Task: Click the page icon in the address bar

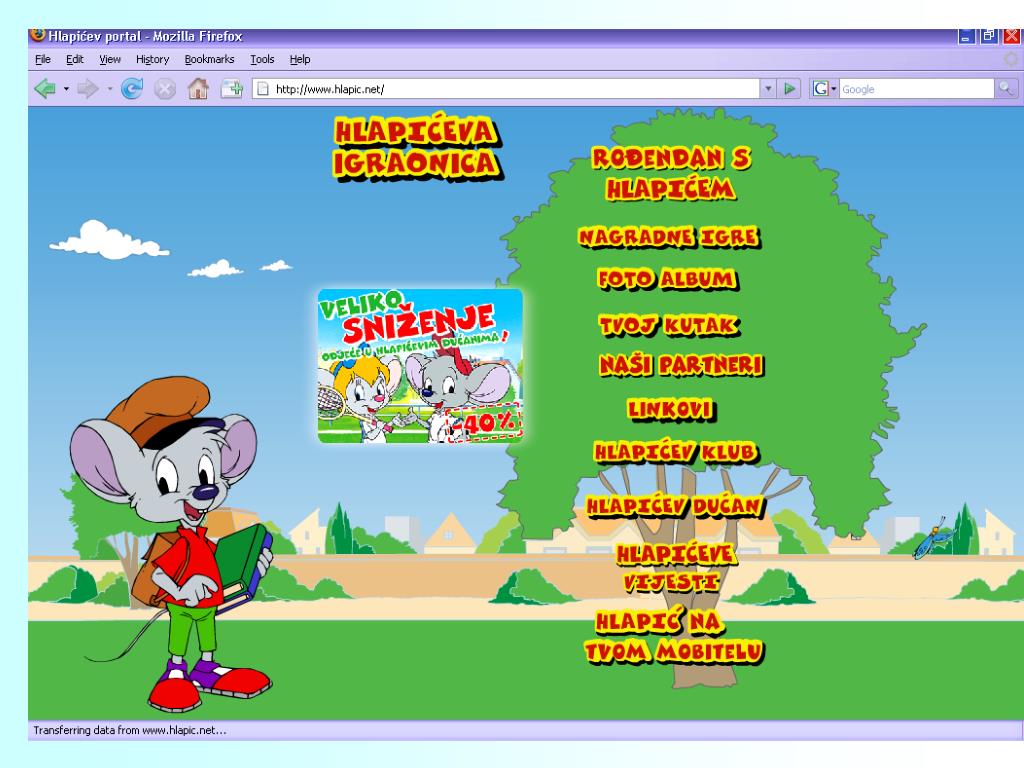Action: 263,89
